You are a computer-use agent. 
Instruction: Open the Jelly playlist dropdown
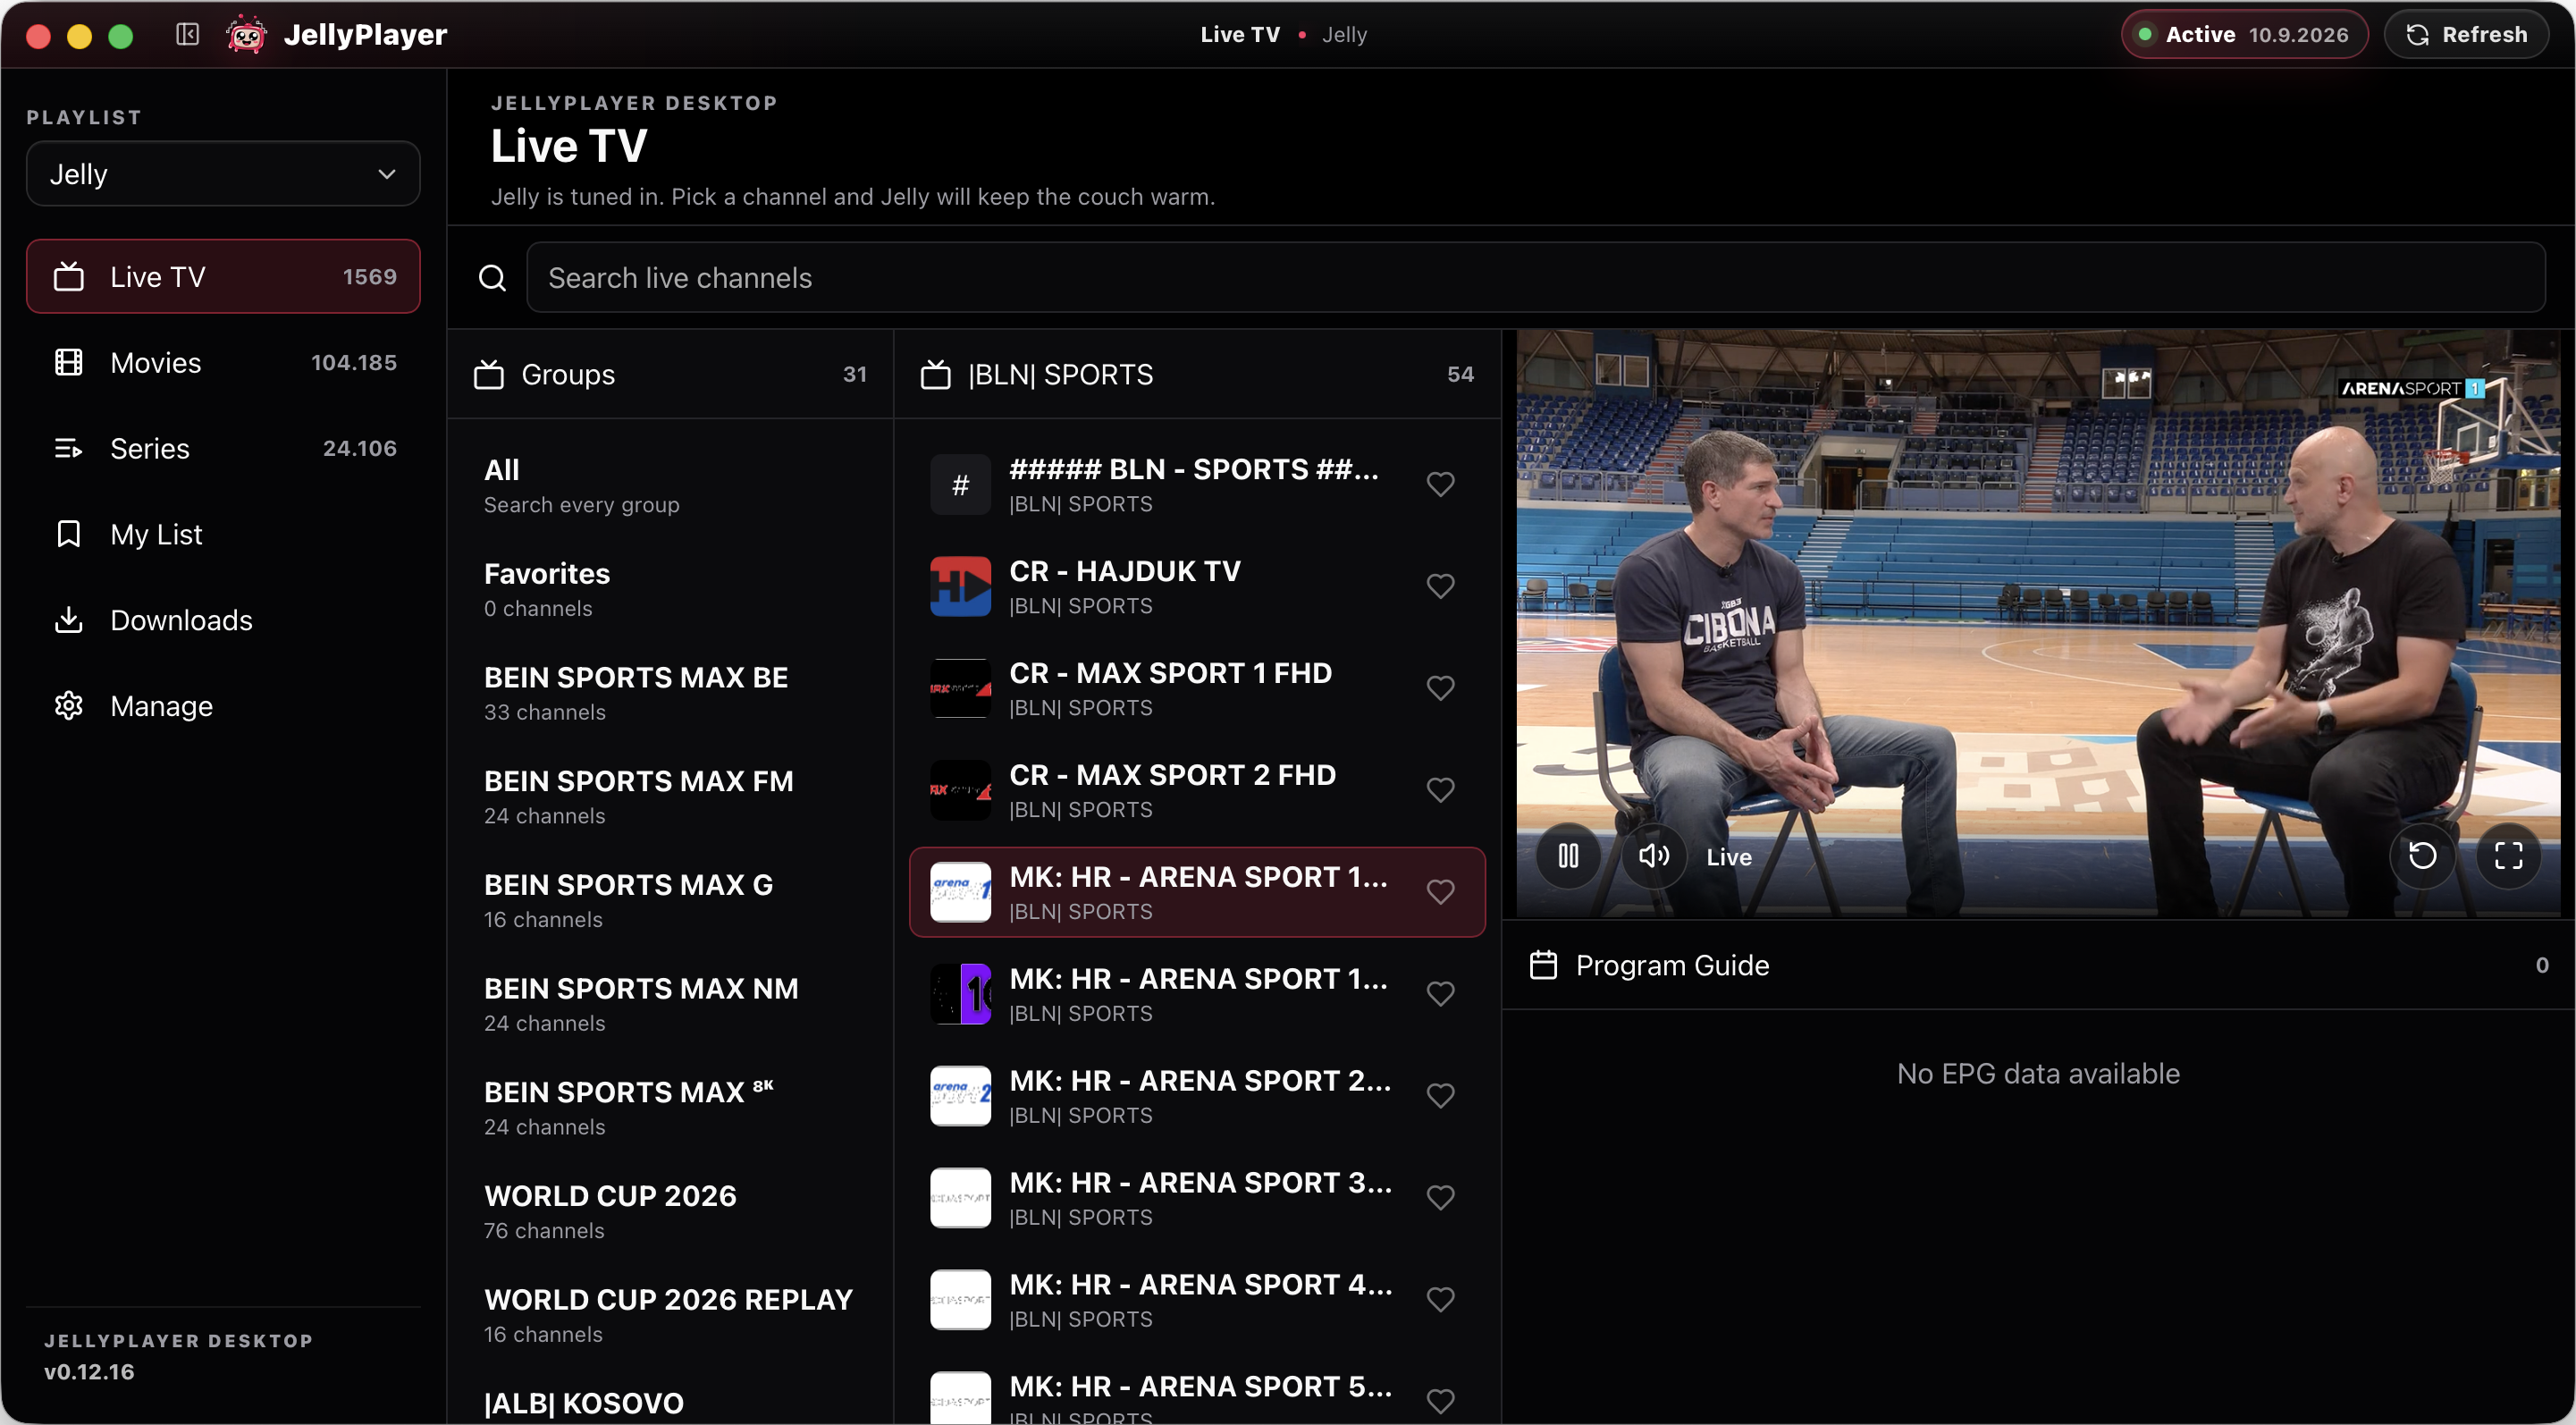223,174
